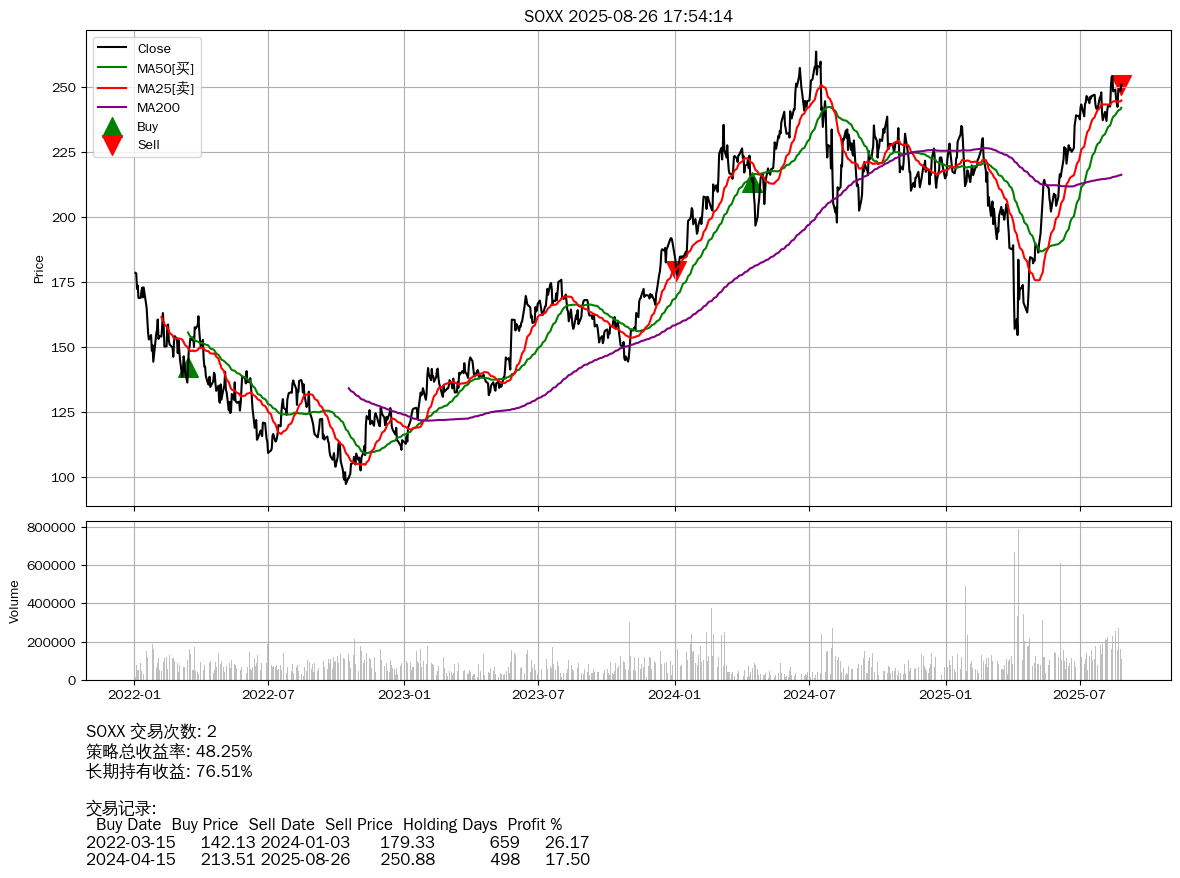Click the April 2024 green buy arrow

point(753,182)
